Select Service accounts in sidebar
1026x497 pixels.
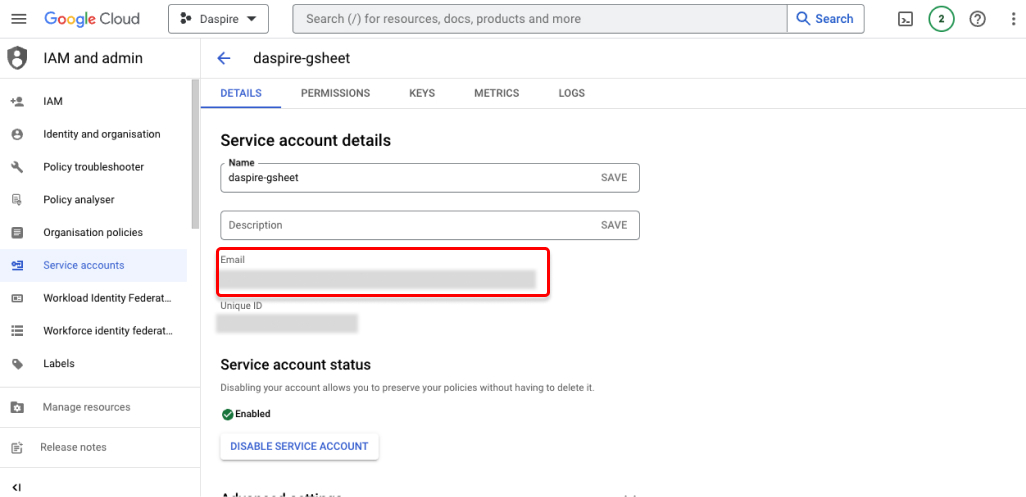click(x=84, y=265)
